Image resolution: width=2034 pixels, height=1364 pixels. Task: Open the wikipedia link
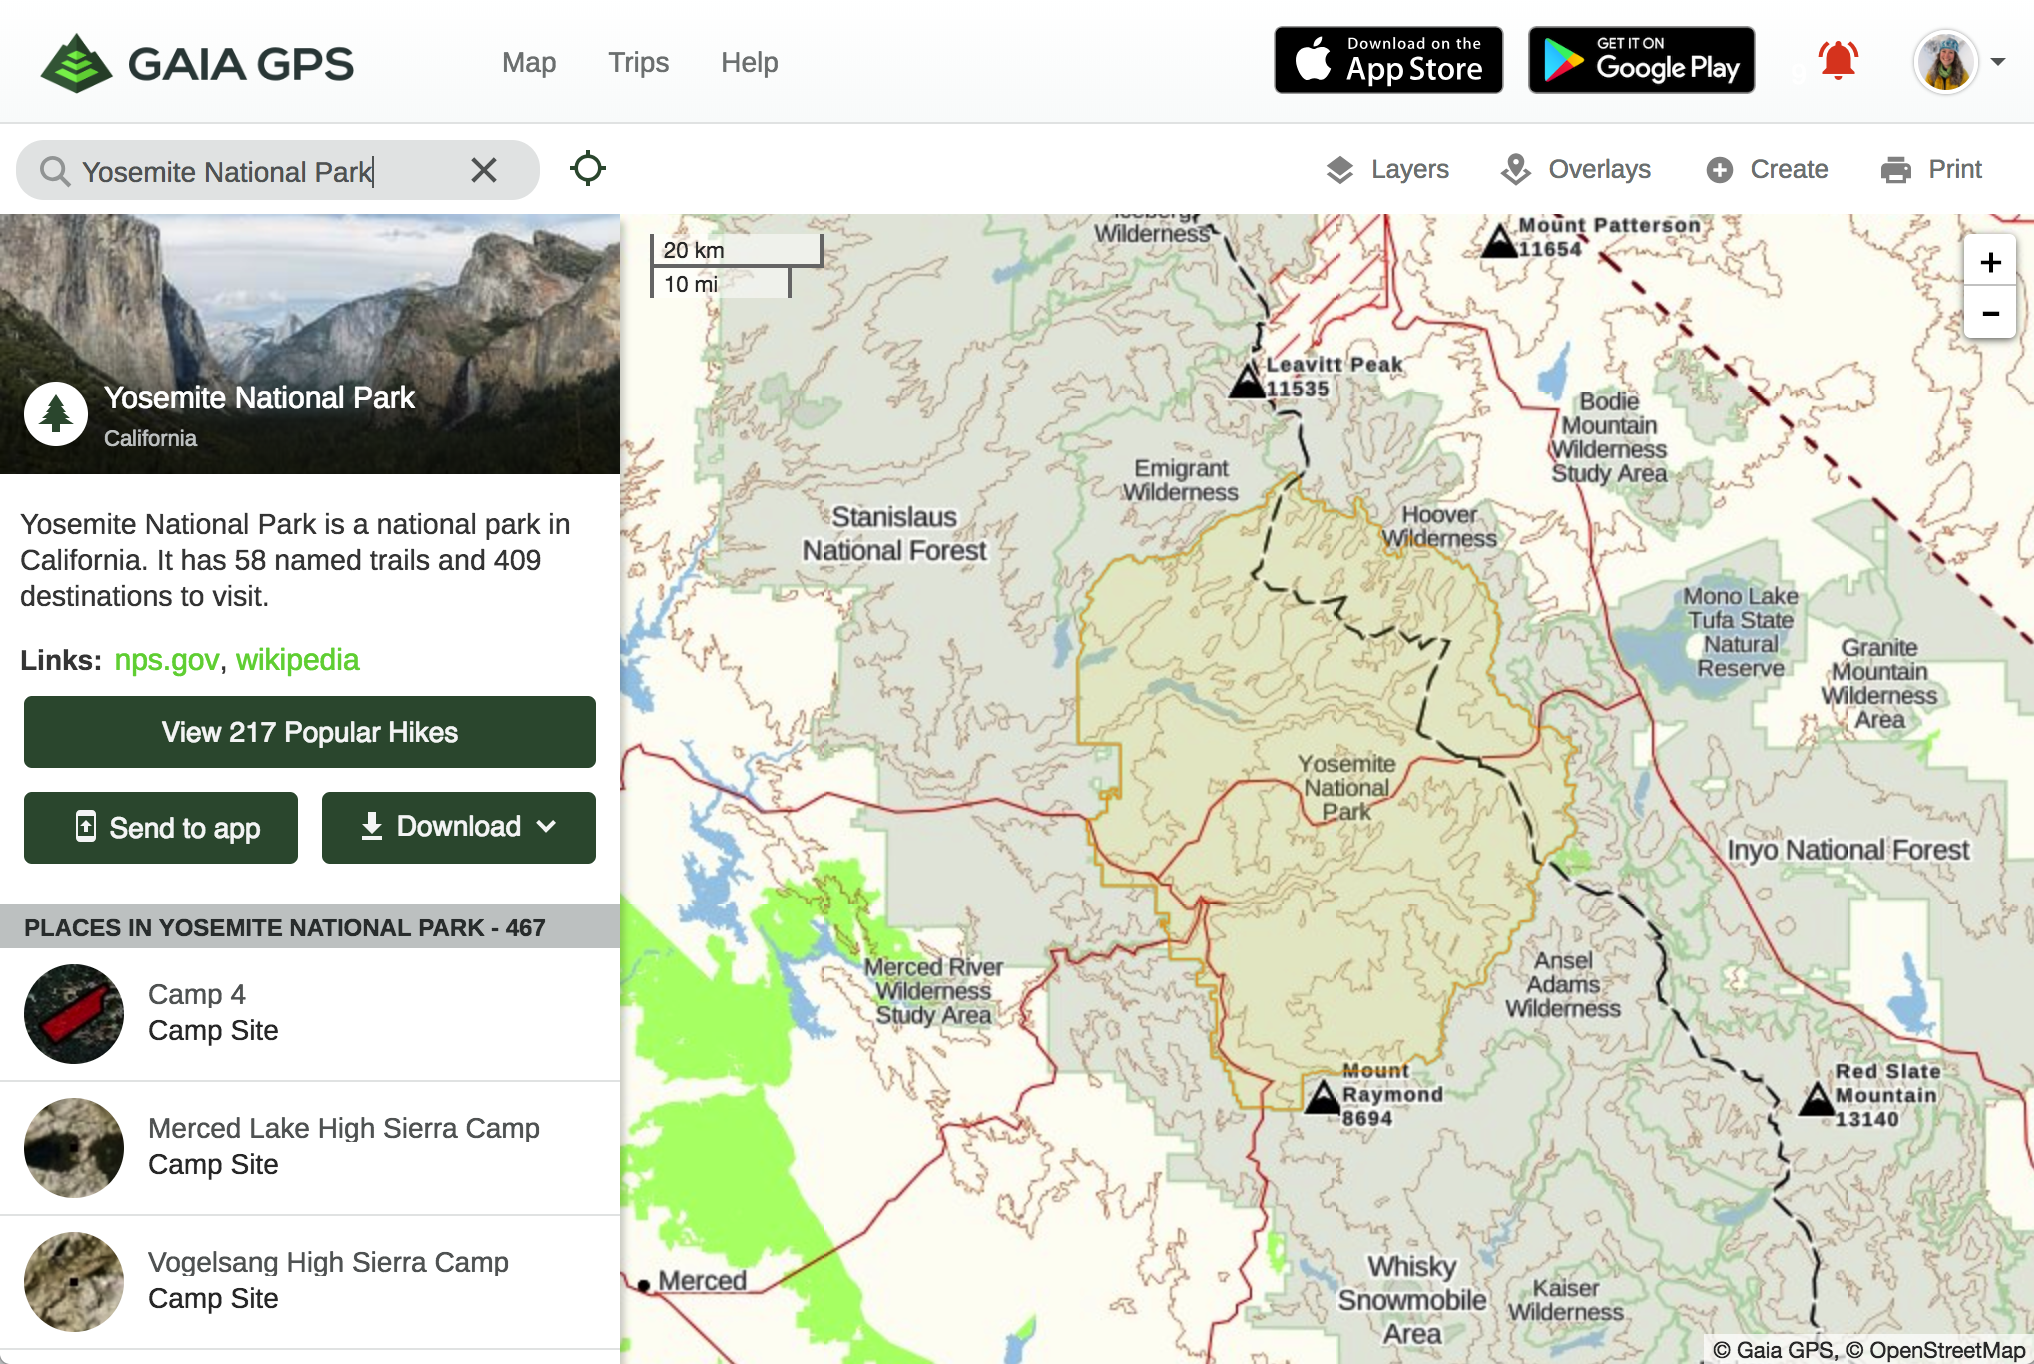click(x=297, y=660)
